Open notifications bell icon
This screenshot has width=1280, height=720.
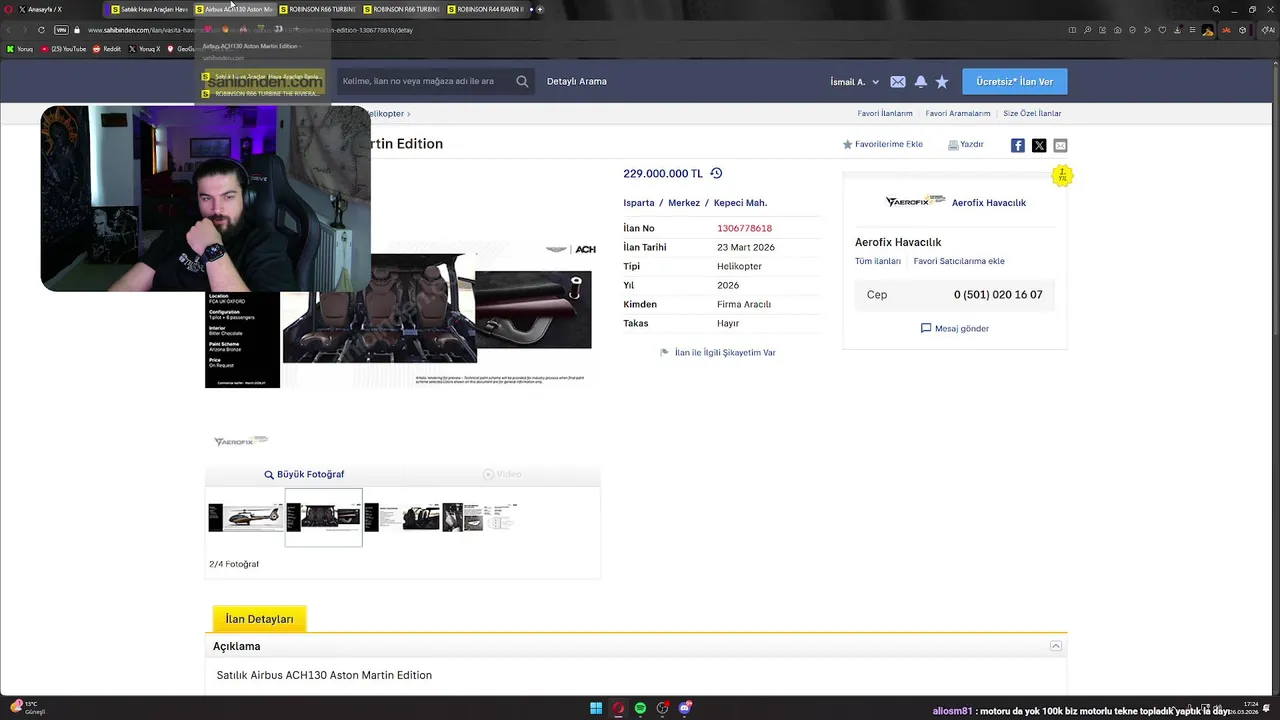pos(920,82)
